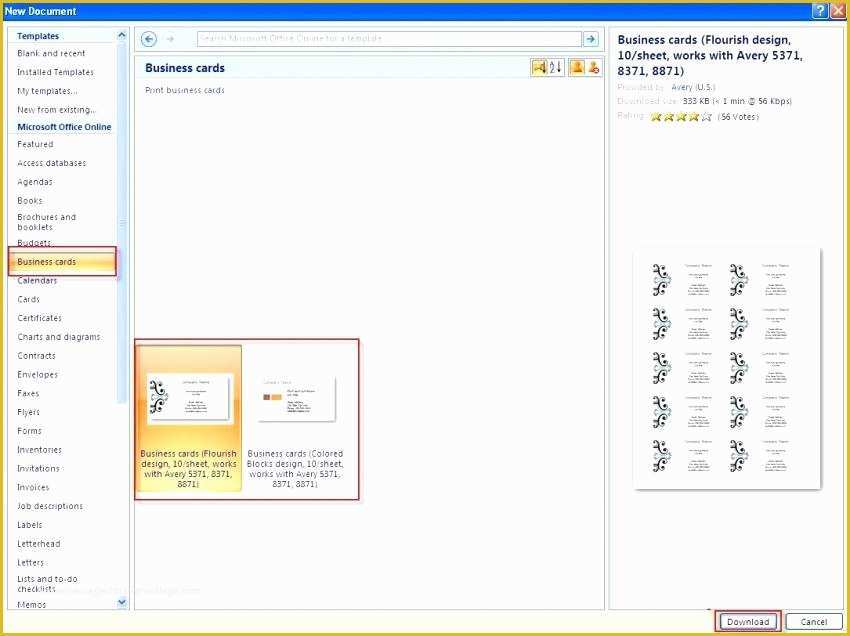Image resolution: width=850 pixels, height=636 pixels.
Task: Open the Help question mark button
Action: (x=820, y=11)
